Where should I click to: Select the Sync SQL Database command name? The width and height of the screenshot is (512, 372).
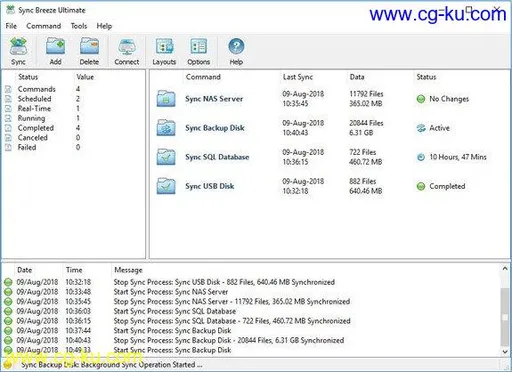[x=217, y=157]
